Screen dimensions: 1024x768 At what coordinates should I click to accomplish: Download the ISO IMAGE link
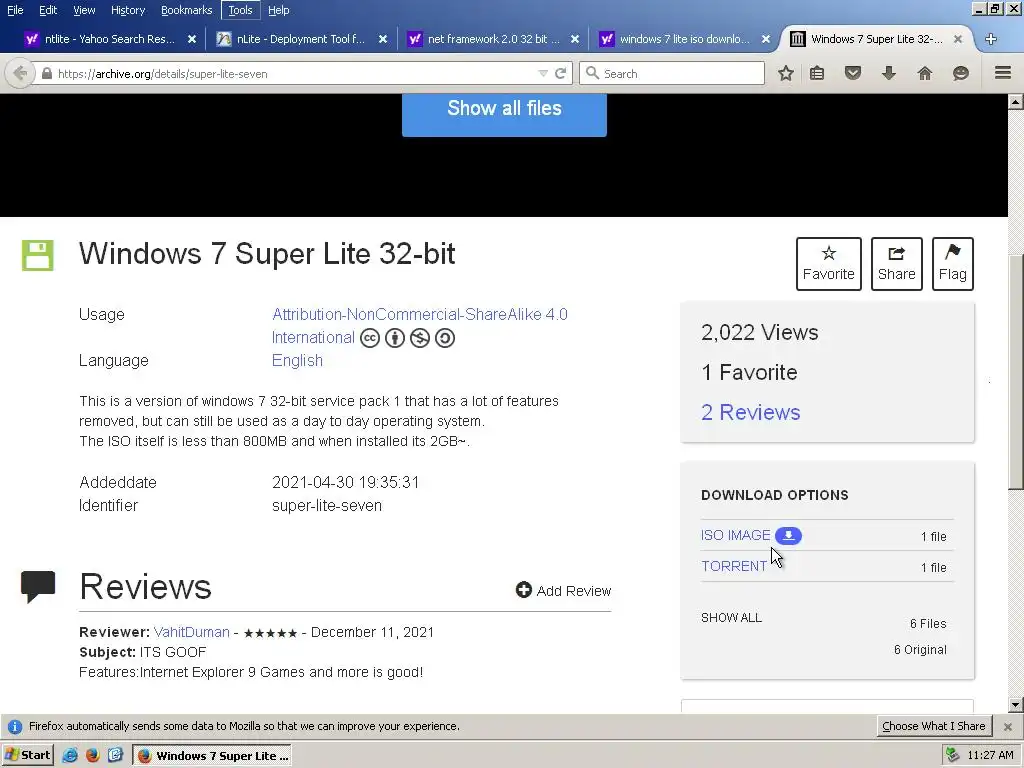pos(735,536)
